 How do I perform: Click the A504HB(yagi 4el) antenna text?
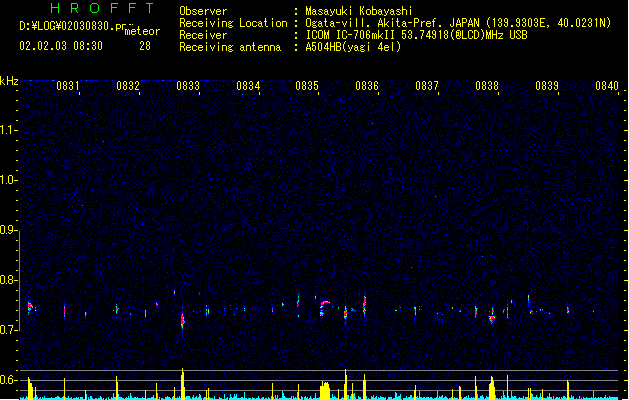[353, 47]
